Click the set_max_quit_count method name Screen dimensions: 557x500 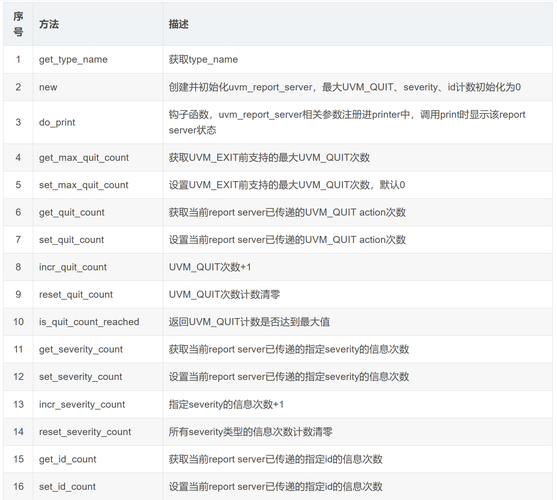click(83, 185)
